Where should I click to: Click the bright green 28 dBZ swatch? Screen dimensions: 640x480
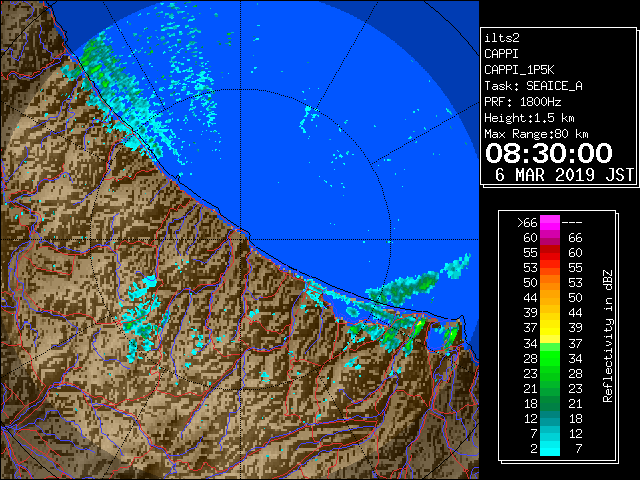pyautogui.click(x=550, y=358)
